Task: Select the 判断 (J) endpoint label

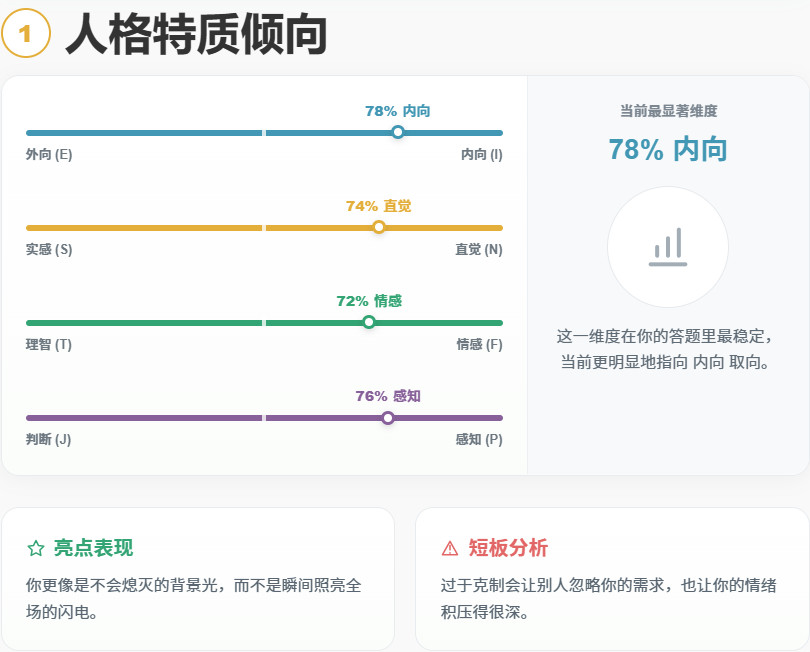Action: (46, 437)
